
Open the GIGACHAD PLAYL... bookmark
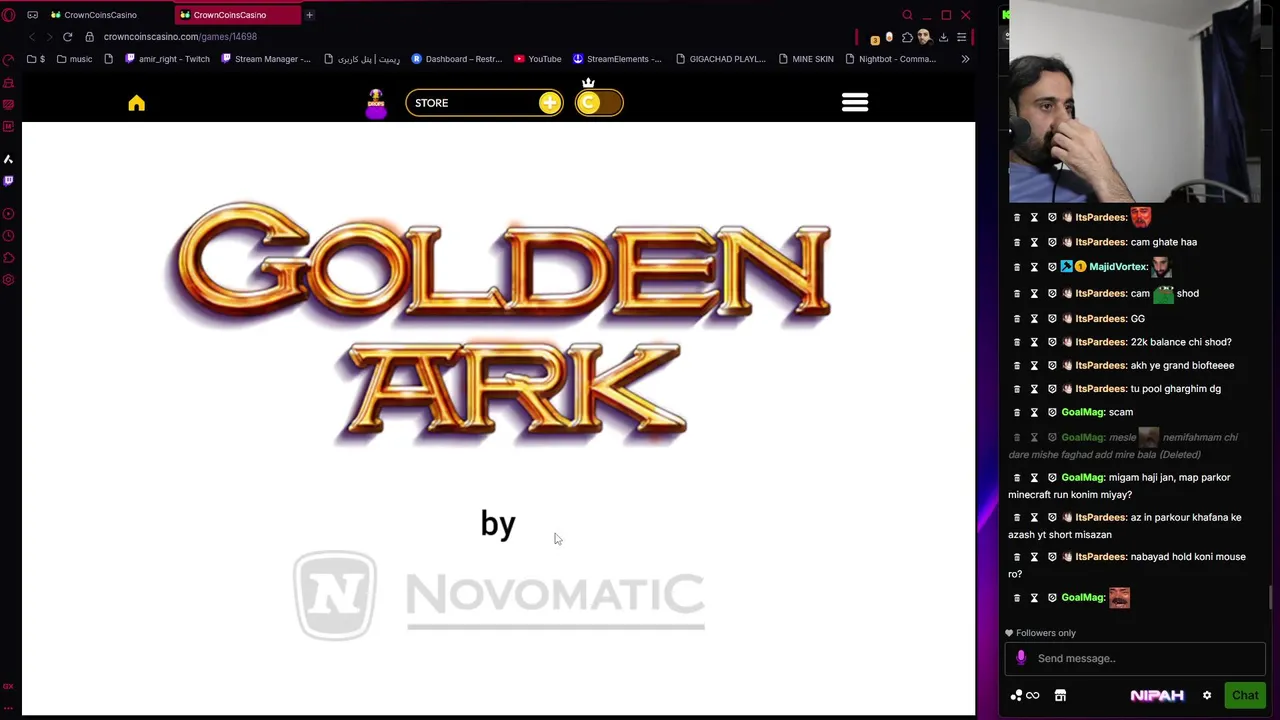(x=721, y=59)
